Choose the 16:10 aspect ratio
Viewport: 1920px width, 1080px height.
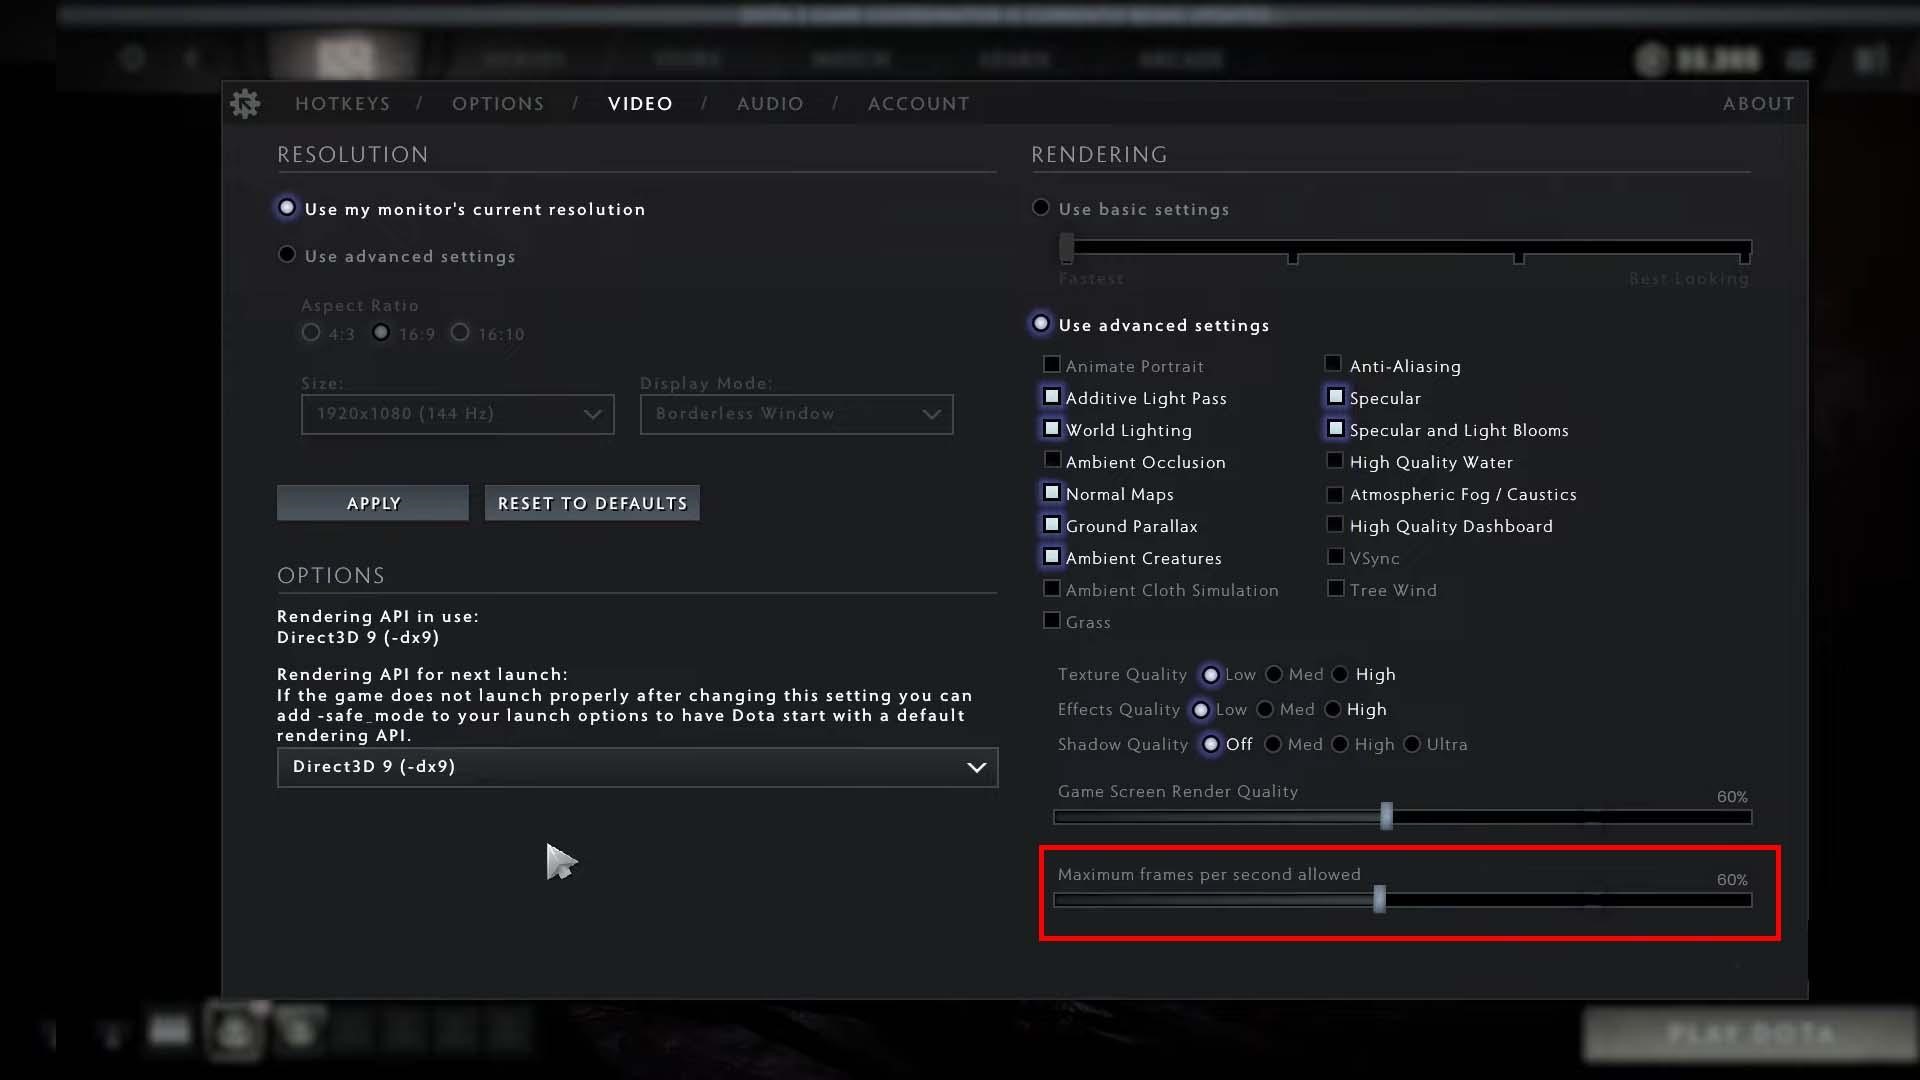tap(460, 333)
